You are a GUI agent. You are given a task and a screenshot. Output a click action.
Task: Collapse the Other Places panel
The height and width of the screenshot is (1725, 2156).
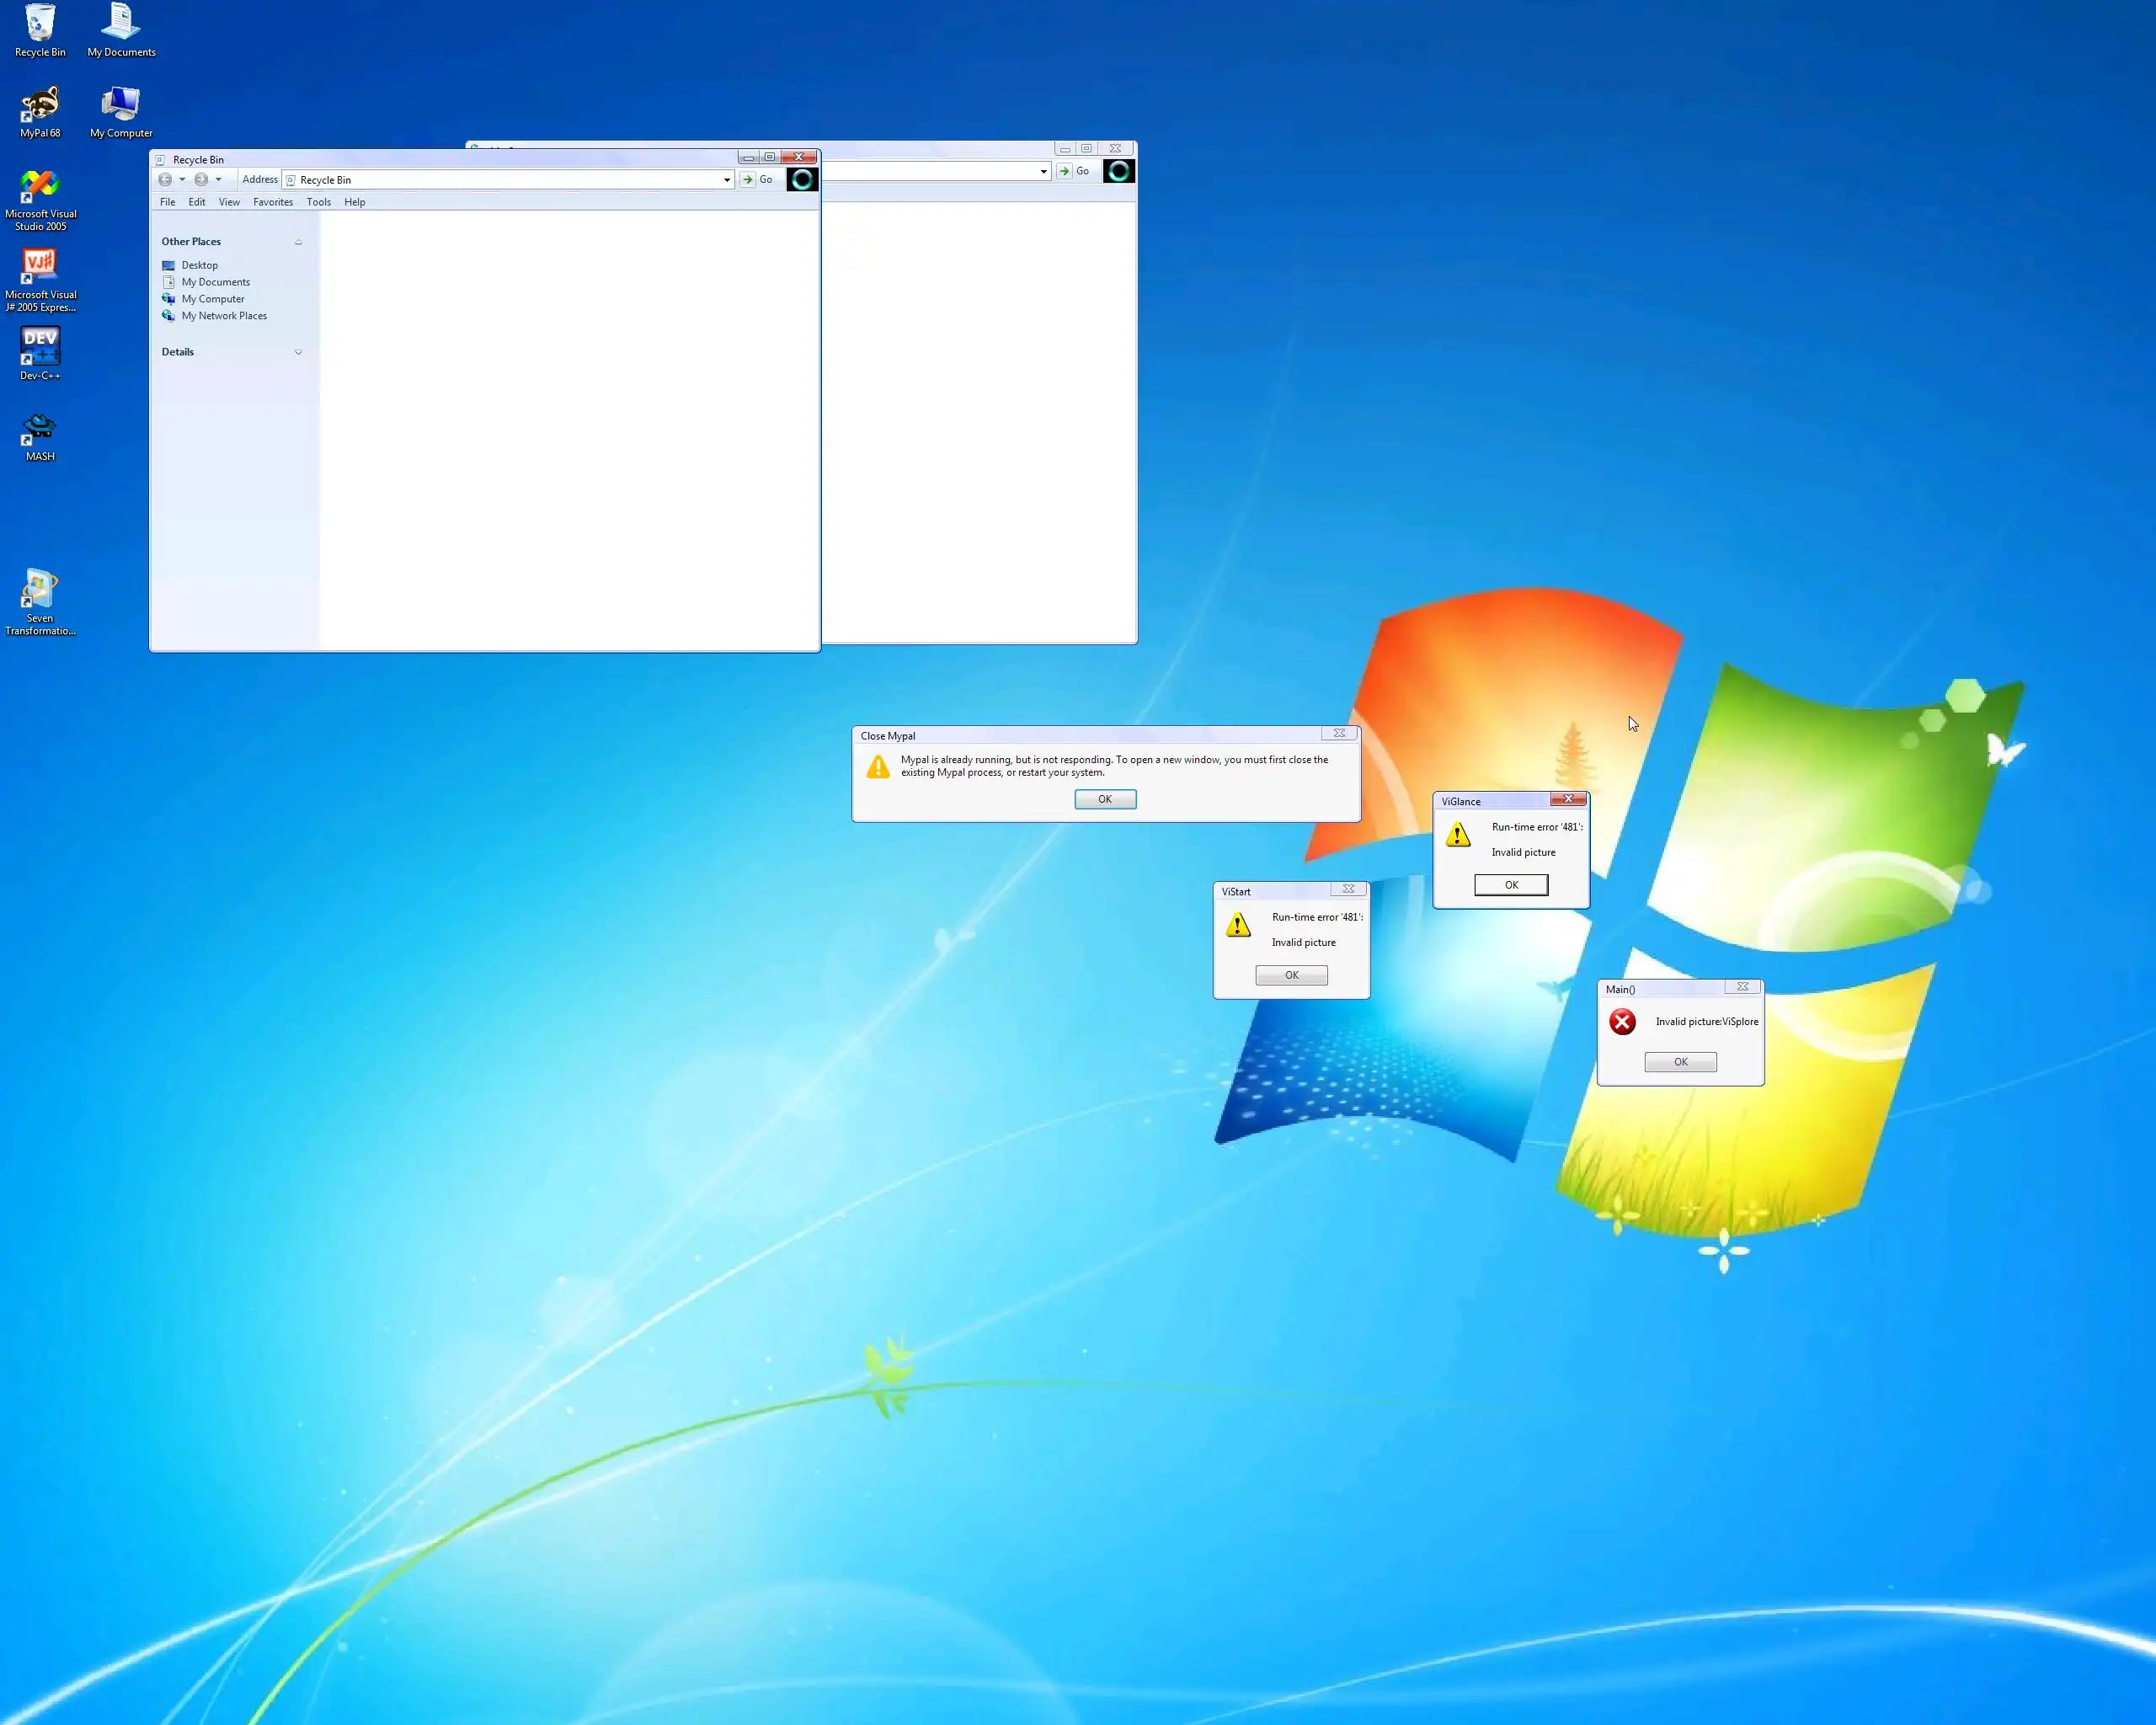298,242
